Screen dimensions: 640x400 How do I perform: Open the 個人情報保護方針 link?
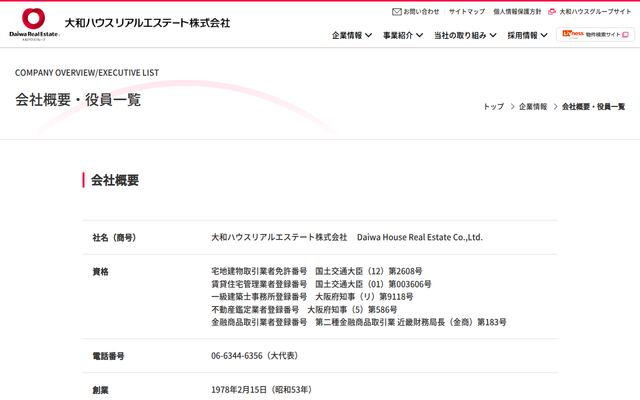click(517, 12)
